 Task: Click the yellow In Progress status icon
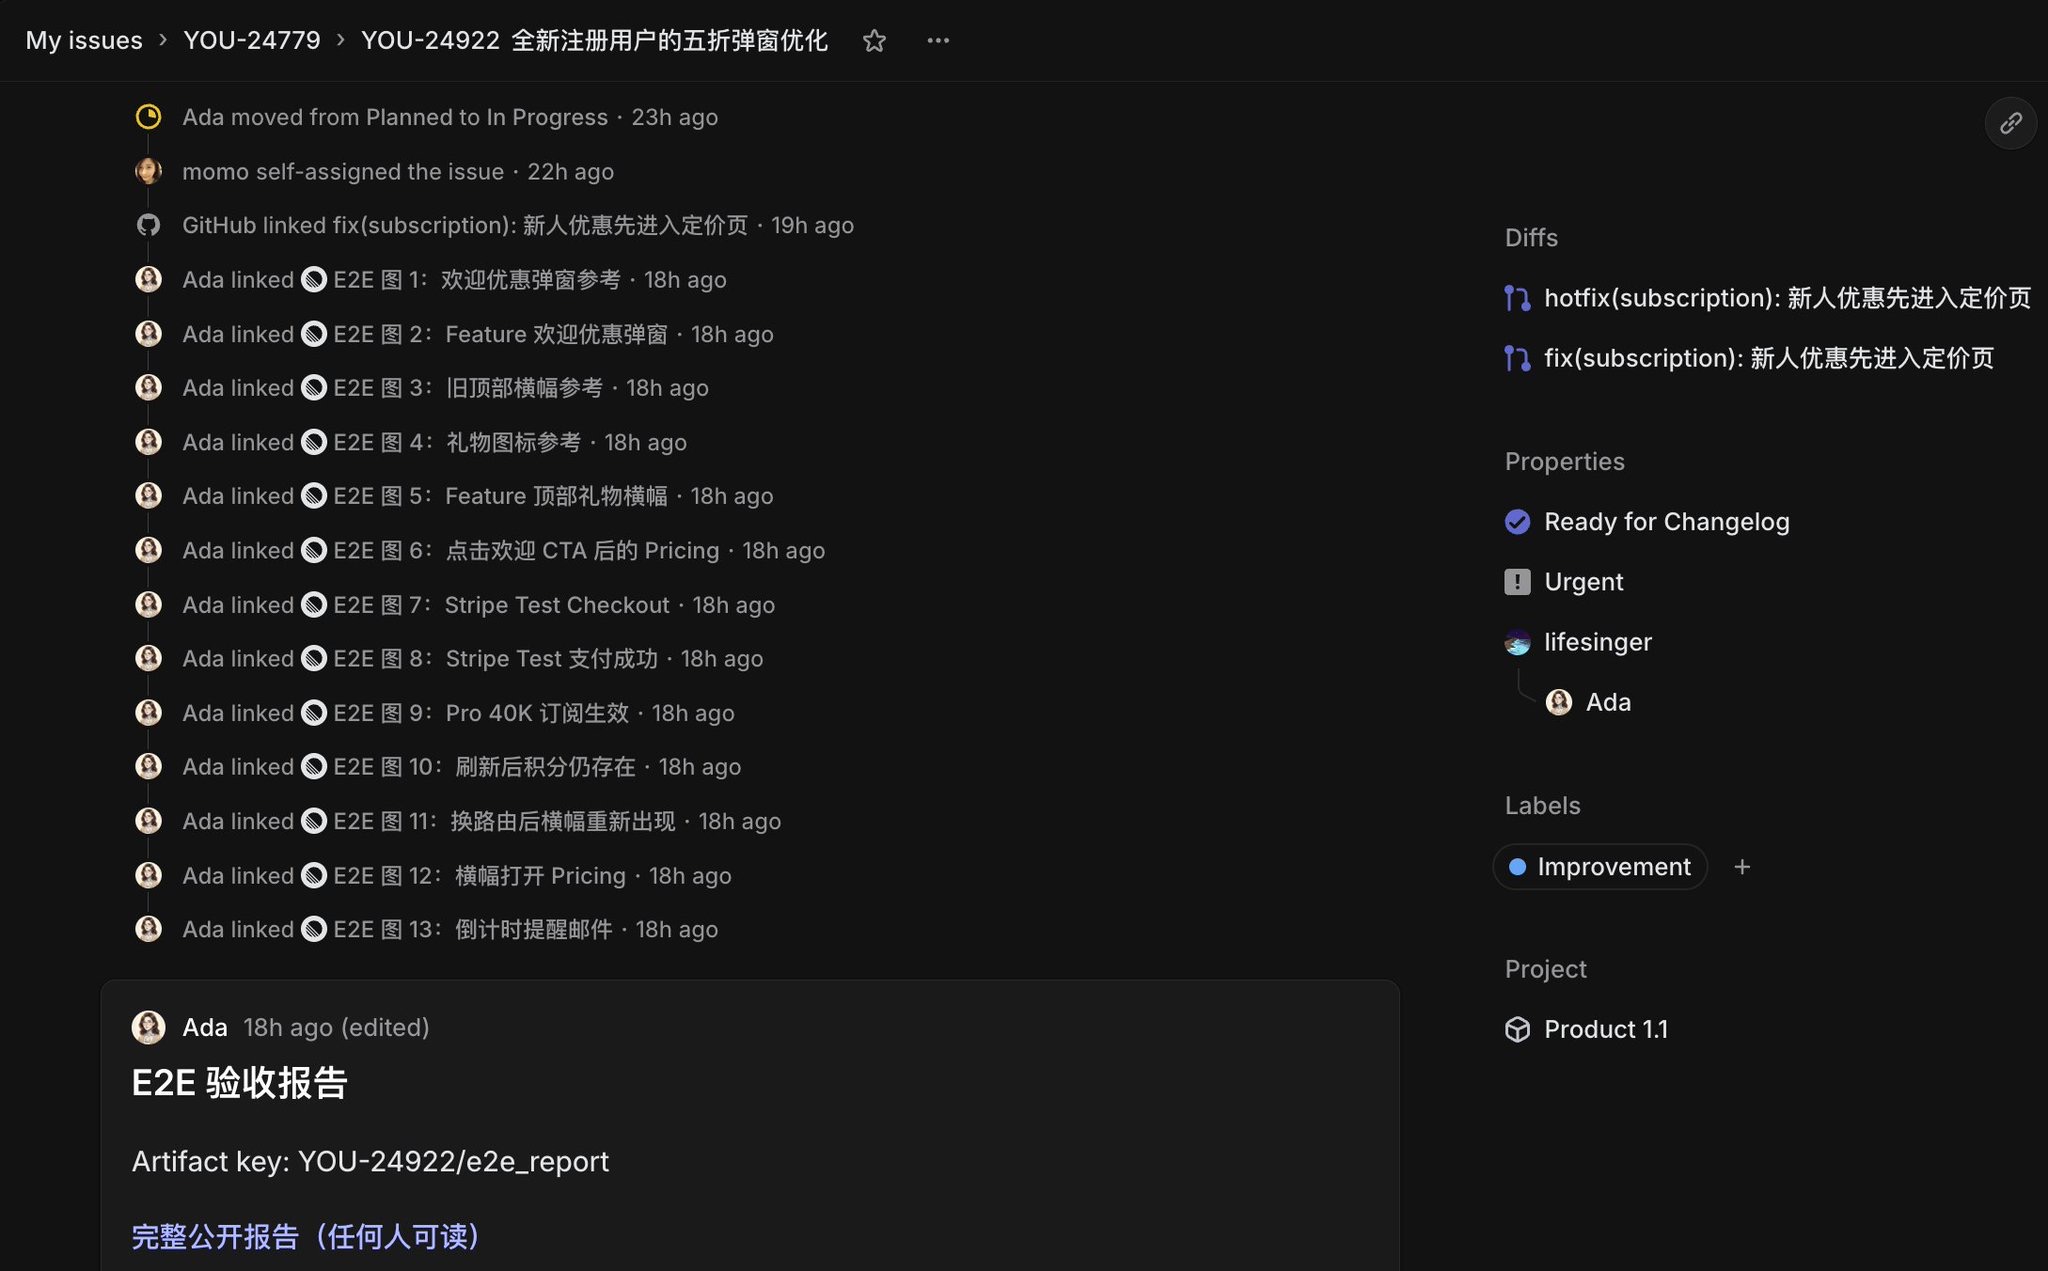pyautogui.click(x=148, y=117)
